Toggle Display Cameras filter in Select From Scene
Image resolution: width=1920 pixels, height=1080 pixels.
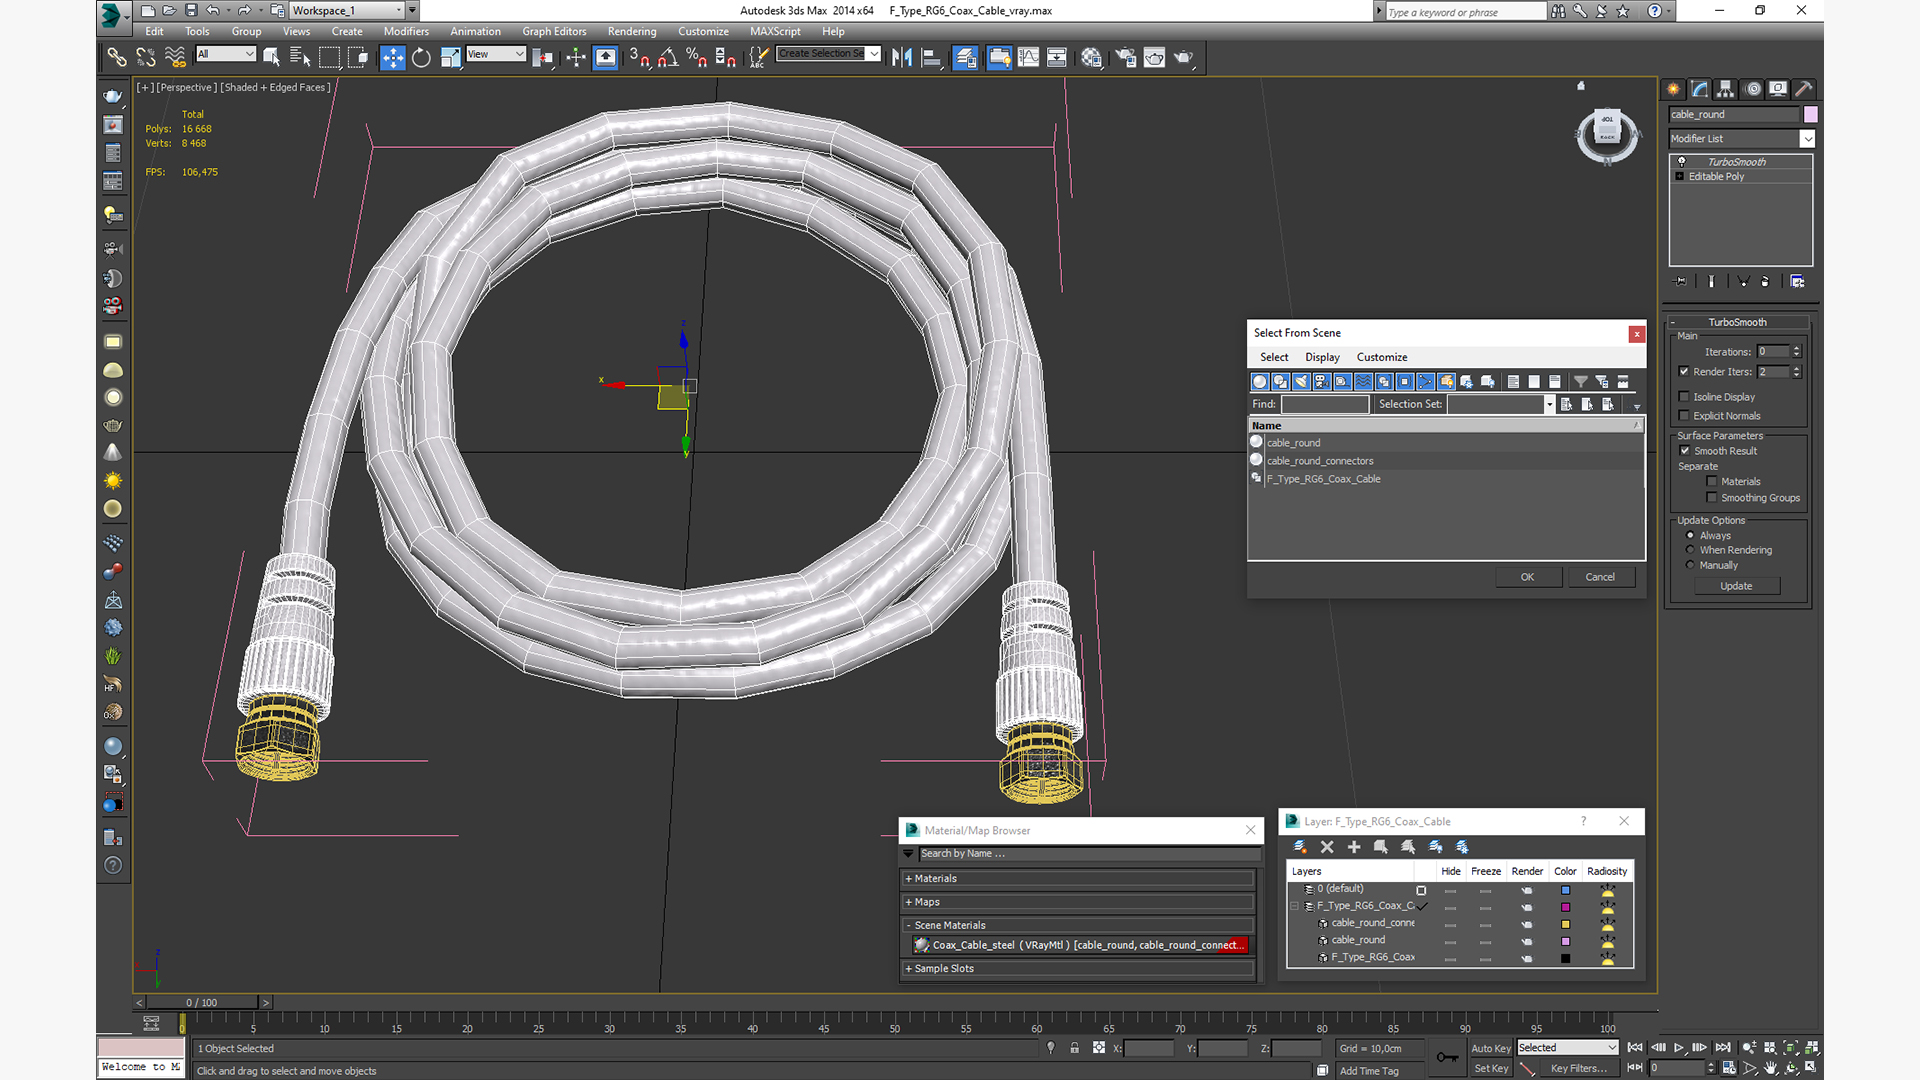click(x=1322, y=382)
